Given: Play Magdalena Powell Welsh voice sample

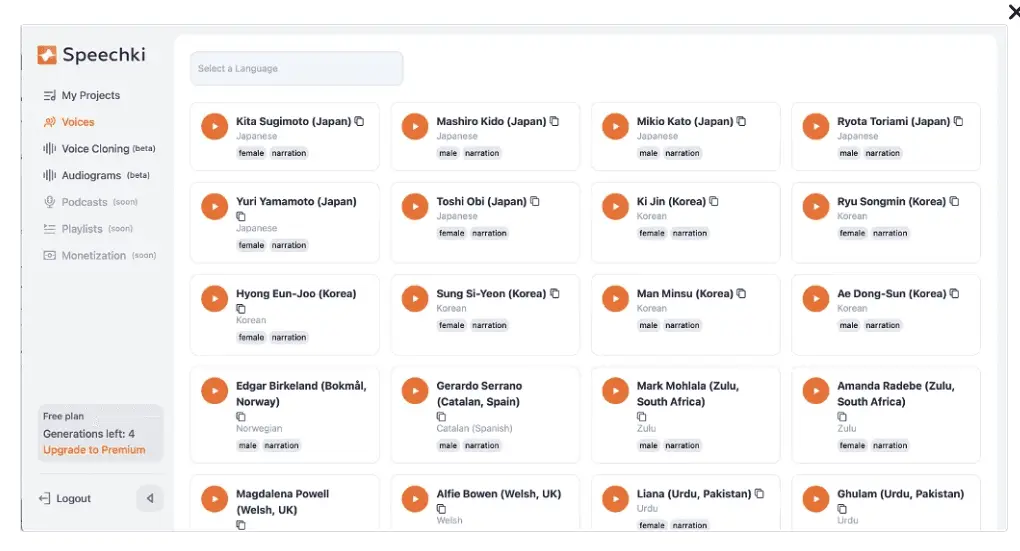Looking at the screenshot, I should click(214, 499).
